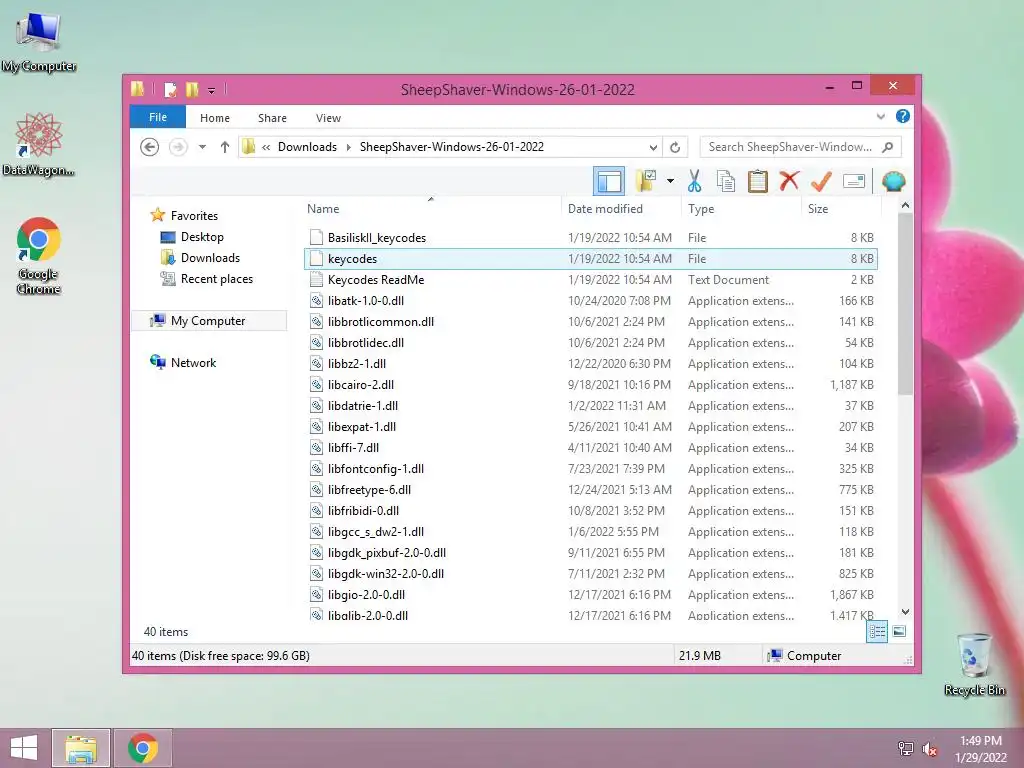Select the keycodes file row

click(x=590, y=259)
